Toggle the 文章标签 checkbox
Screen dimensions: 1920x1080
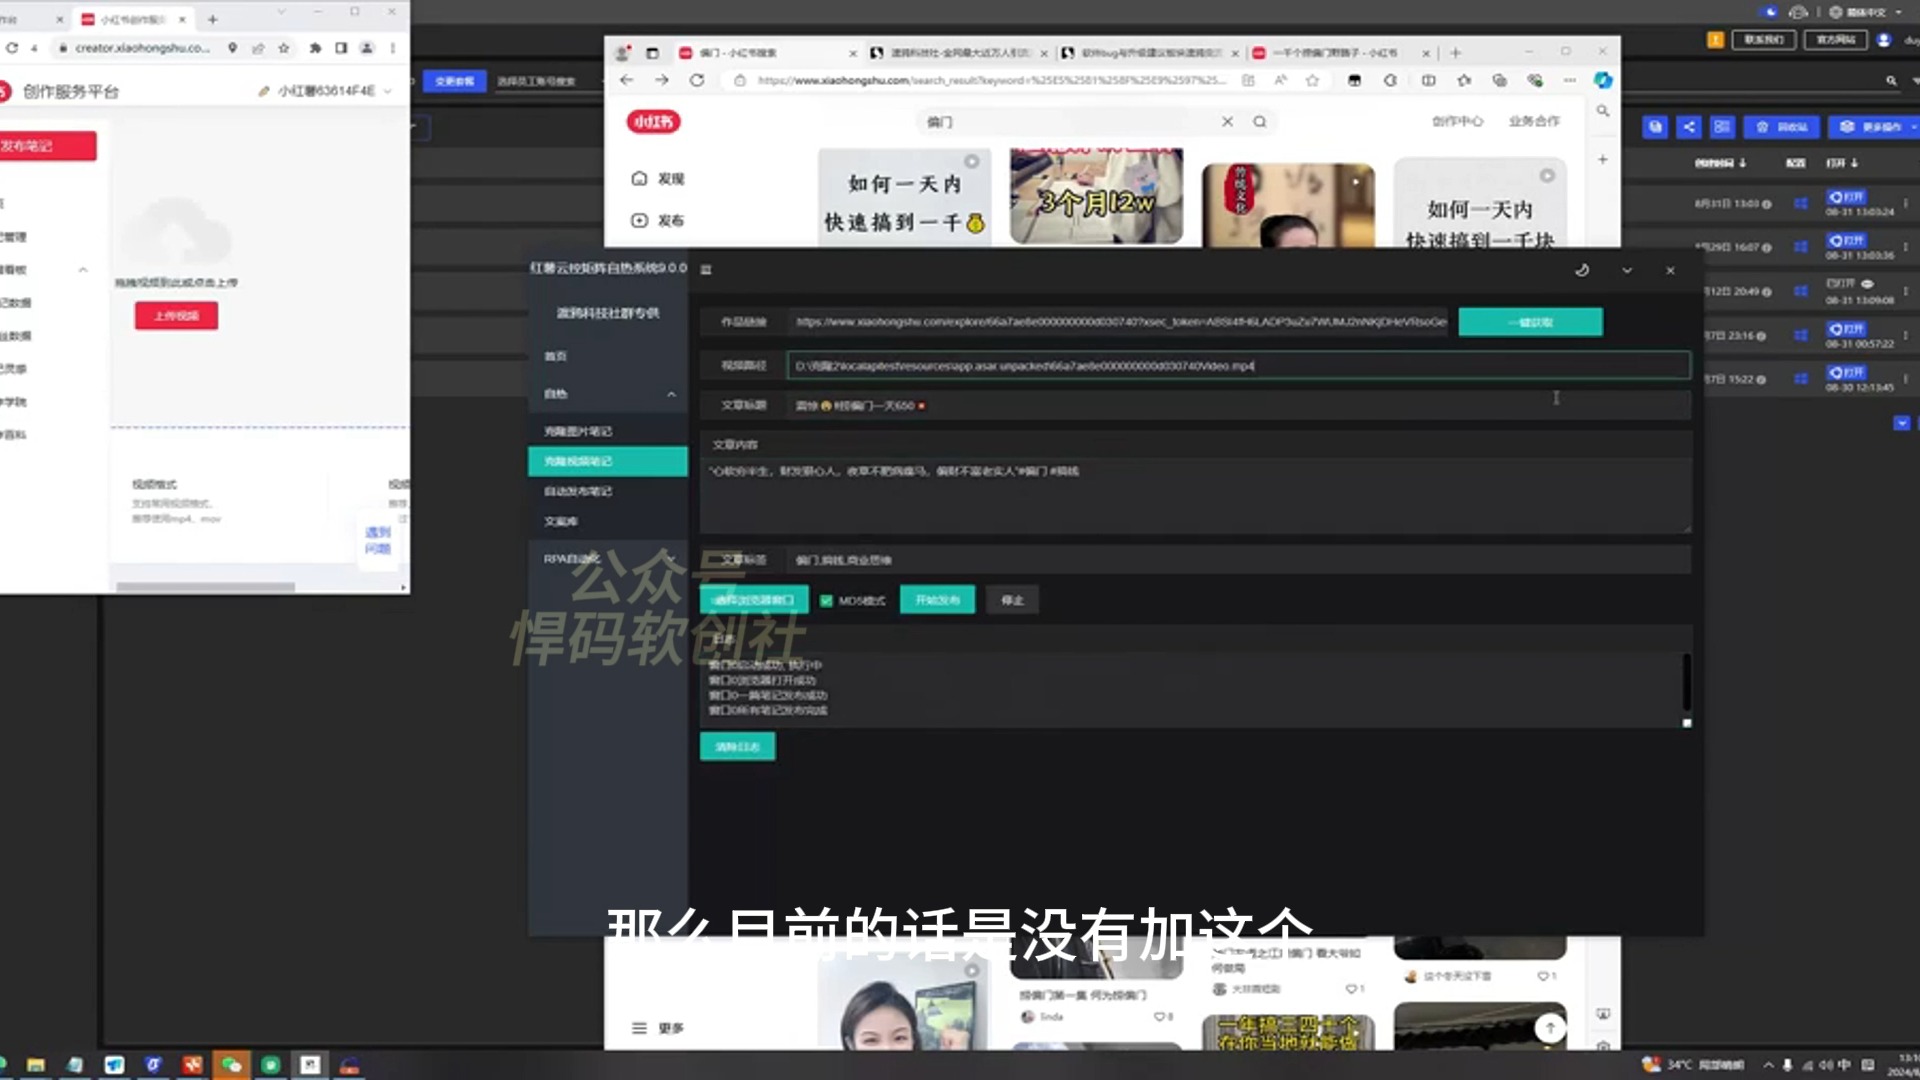[713, 559]
